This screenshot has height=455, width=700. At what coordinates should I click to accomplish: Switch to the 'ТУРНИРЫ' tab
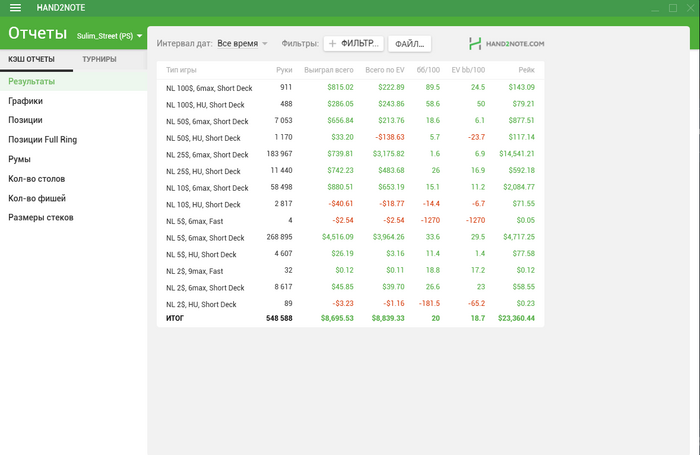pyautogui.click(x=99, y=59)
